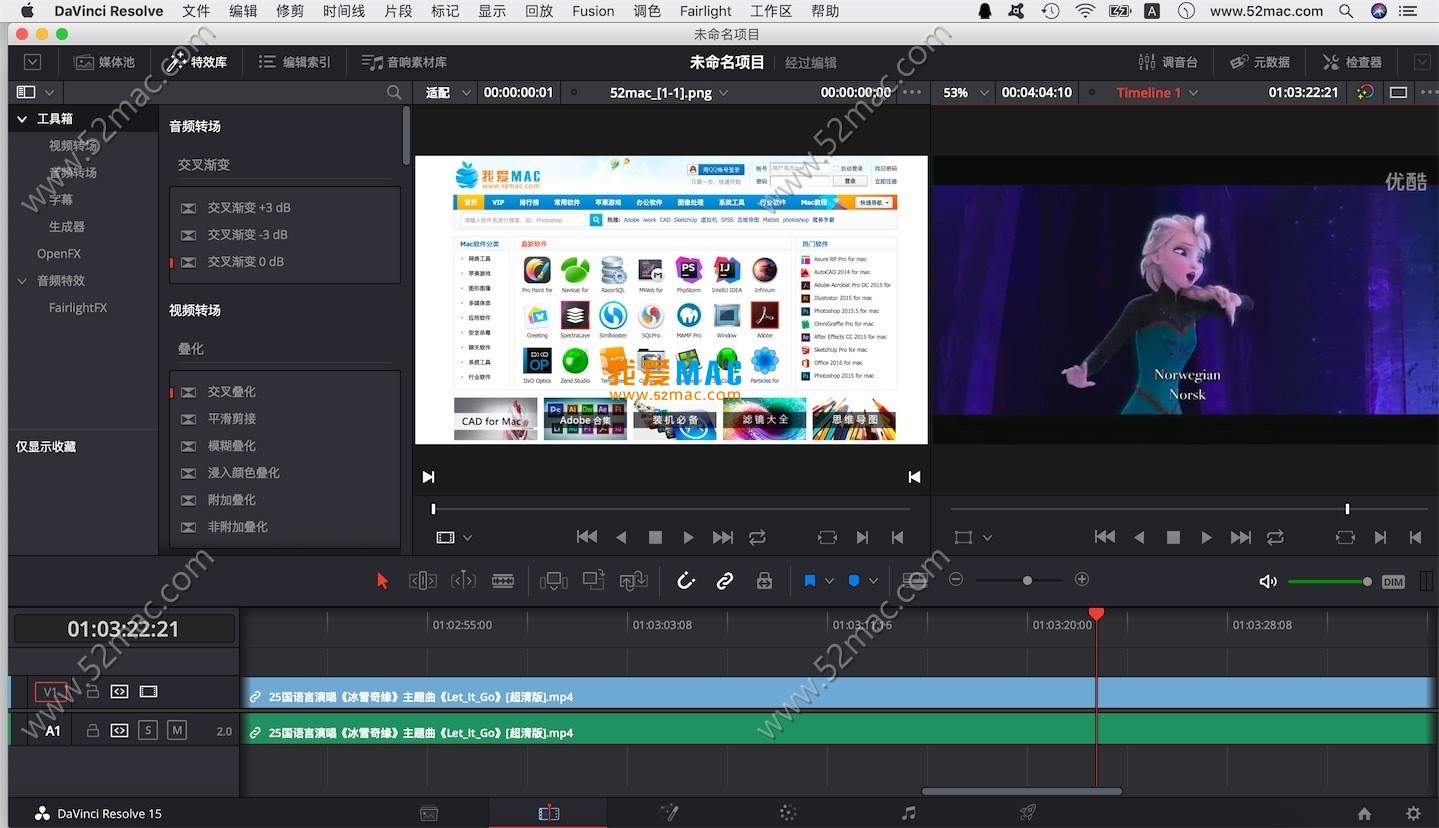Add a blue flag to the clip
Image resolution: width=1439 pixels, height=828 pixels.
810,580
